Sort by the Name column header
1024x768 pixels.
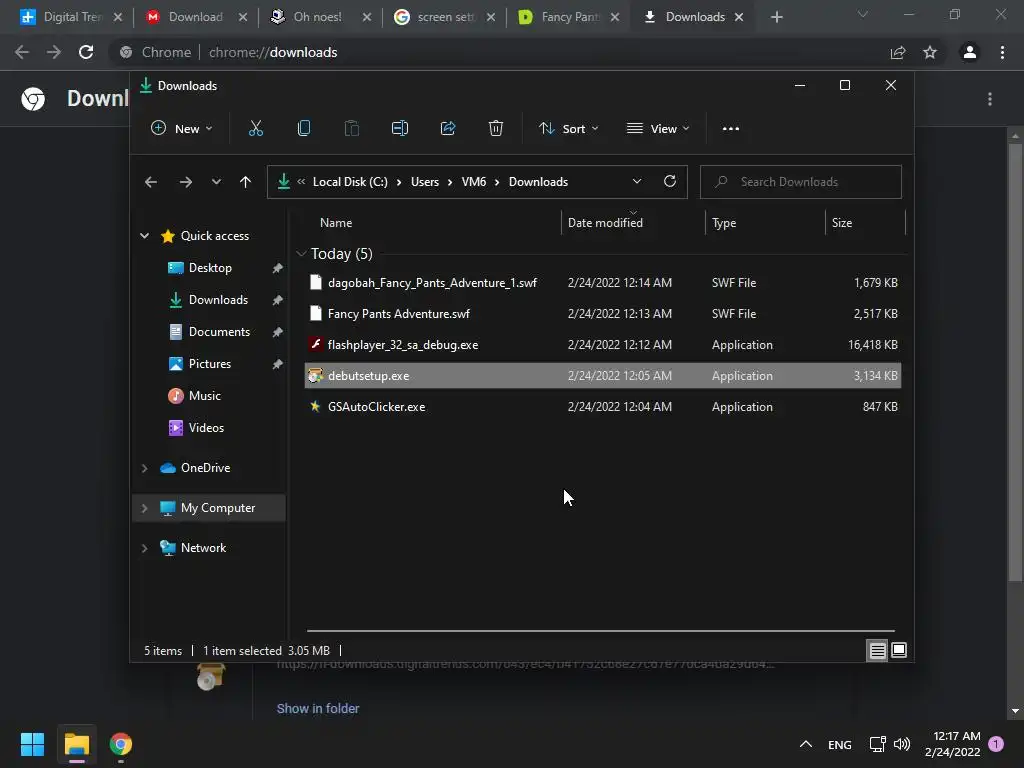[336, 223]
